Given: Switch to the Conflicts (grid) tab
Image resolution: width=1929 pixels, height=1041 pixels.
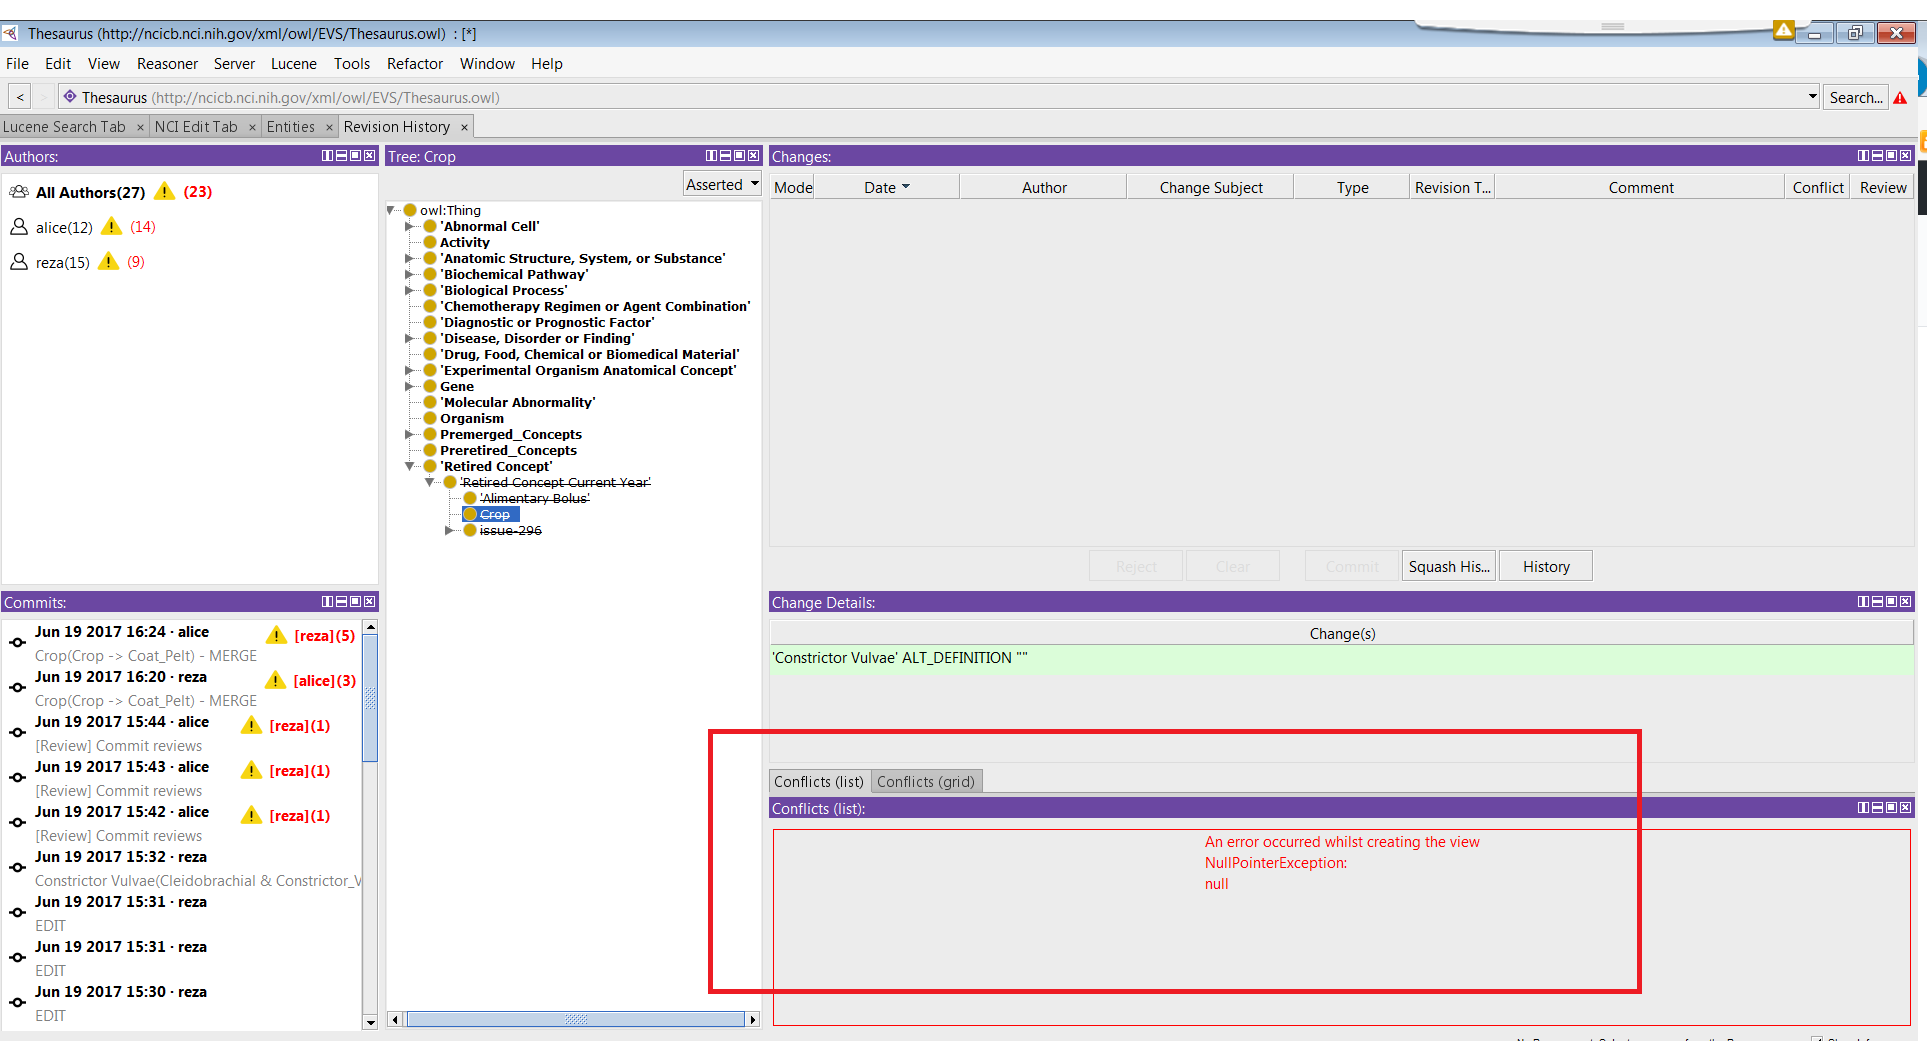Looking at the screenshot, I should pyautogui.click(x=926, y=782).
